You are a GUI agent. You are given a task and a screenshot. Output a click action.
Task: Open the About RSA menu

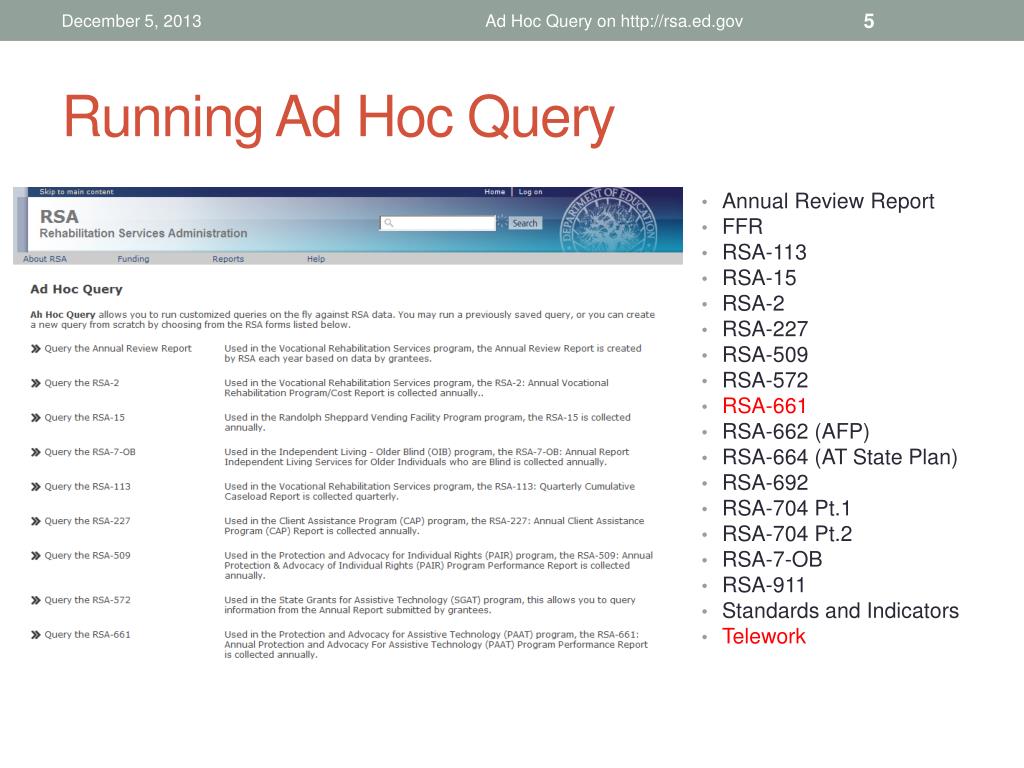(45, 259)
